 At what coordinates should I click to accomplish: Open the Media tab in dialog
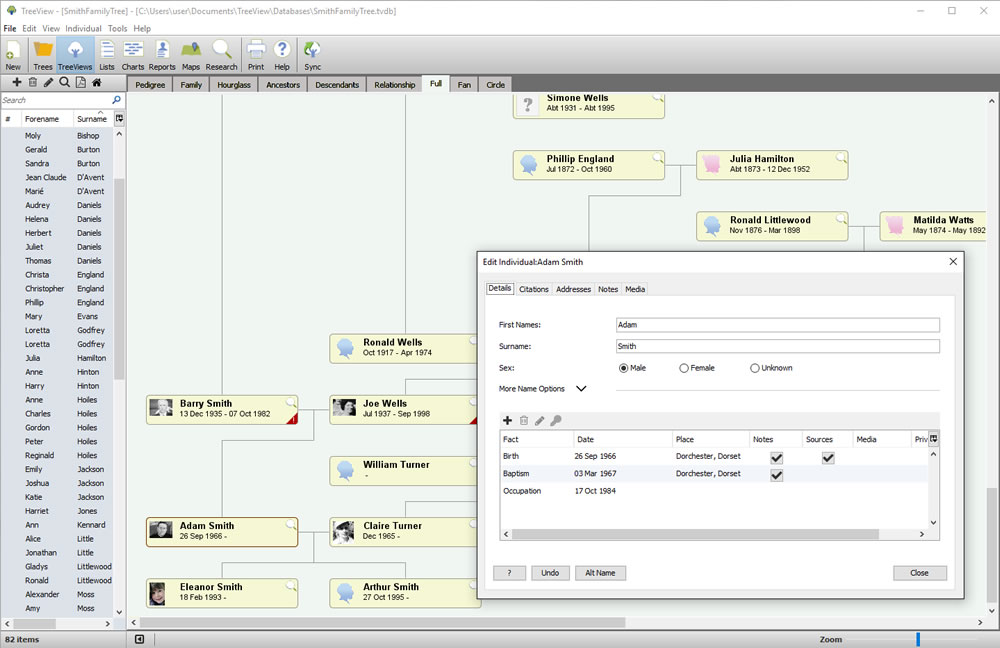(635, 289)
